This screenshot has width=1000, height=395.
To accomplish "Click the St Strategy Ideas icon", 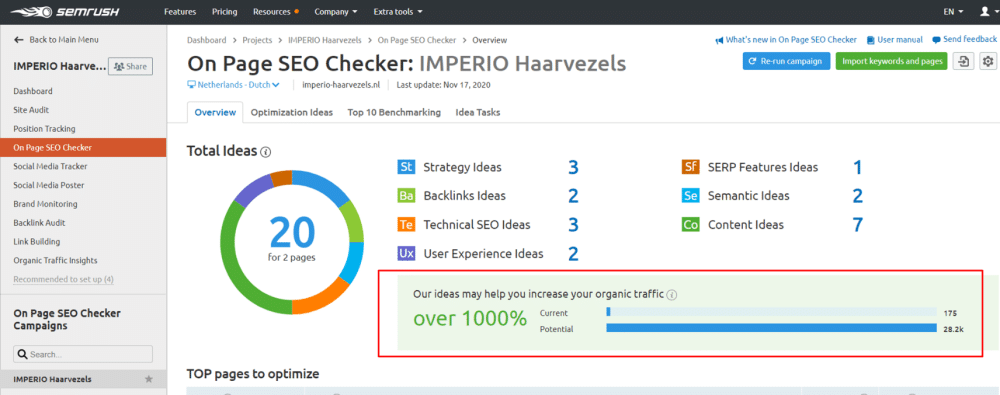I will [x=406, y=167].
